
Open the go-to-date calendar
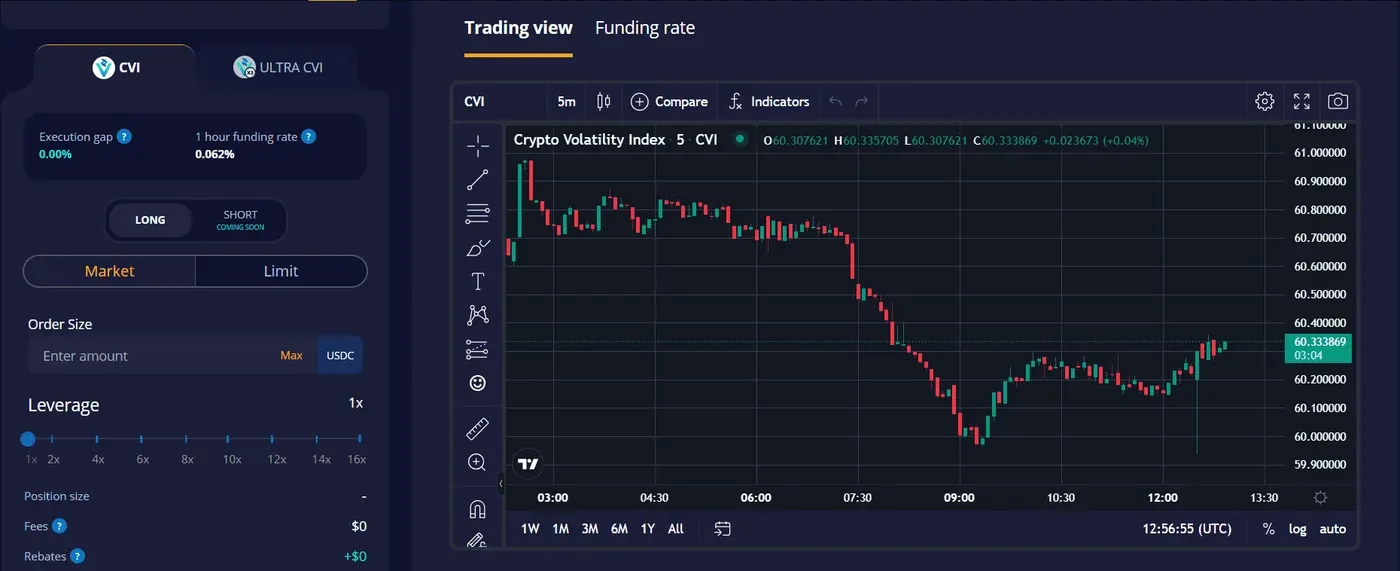click(723, 528)
